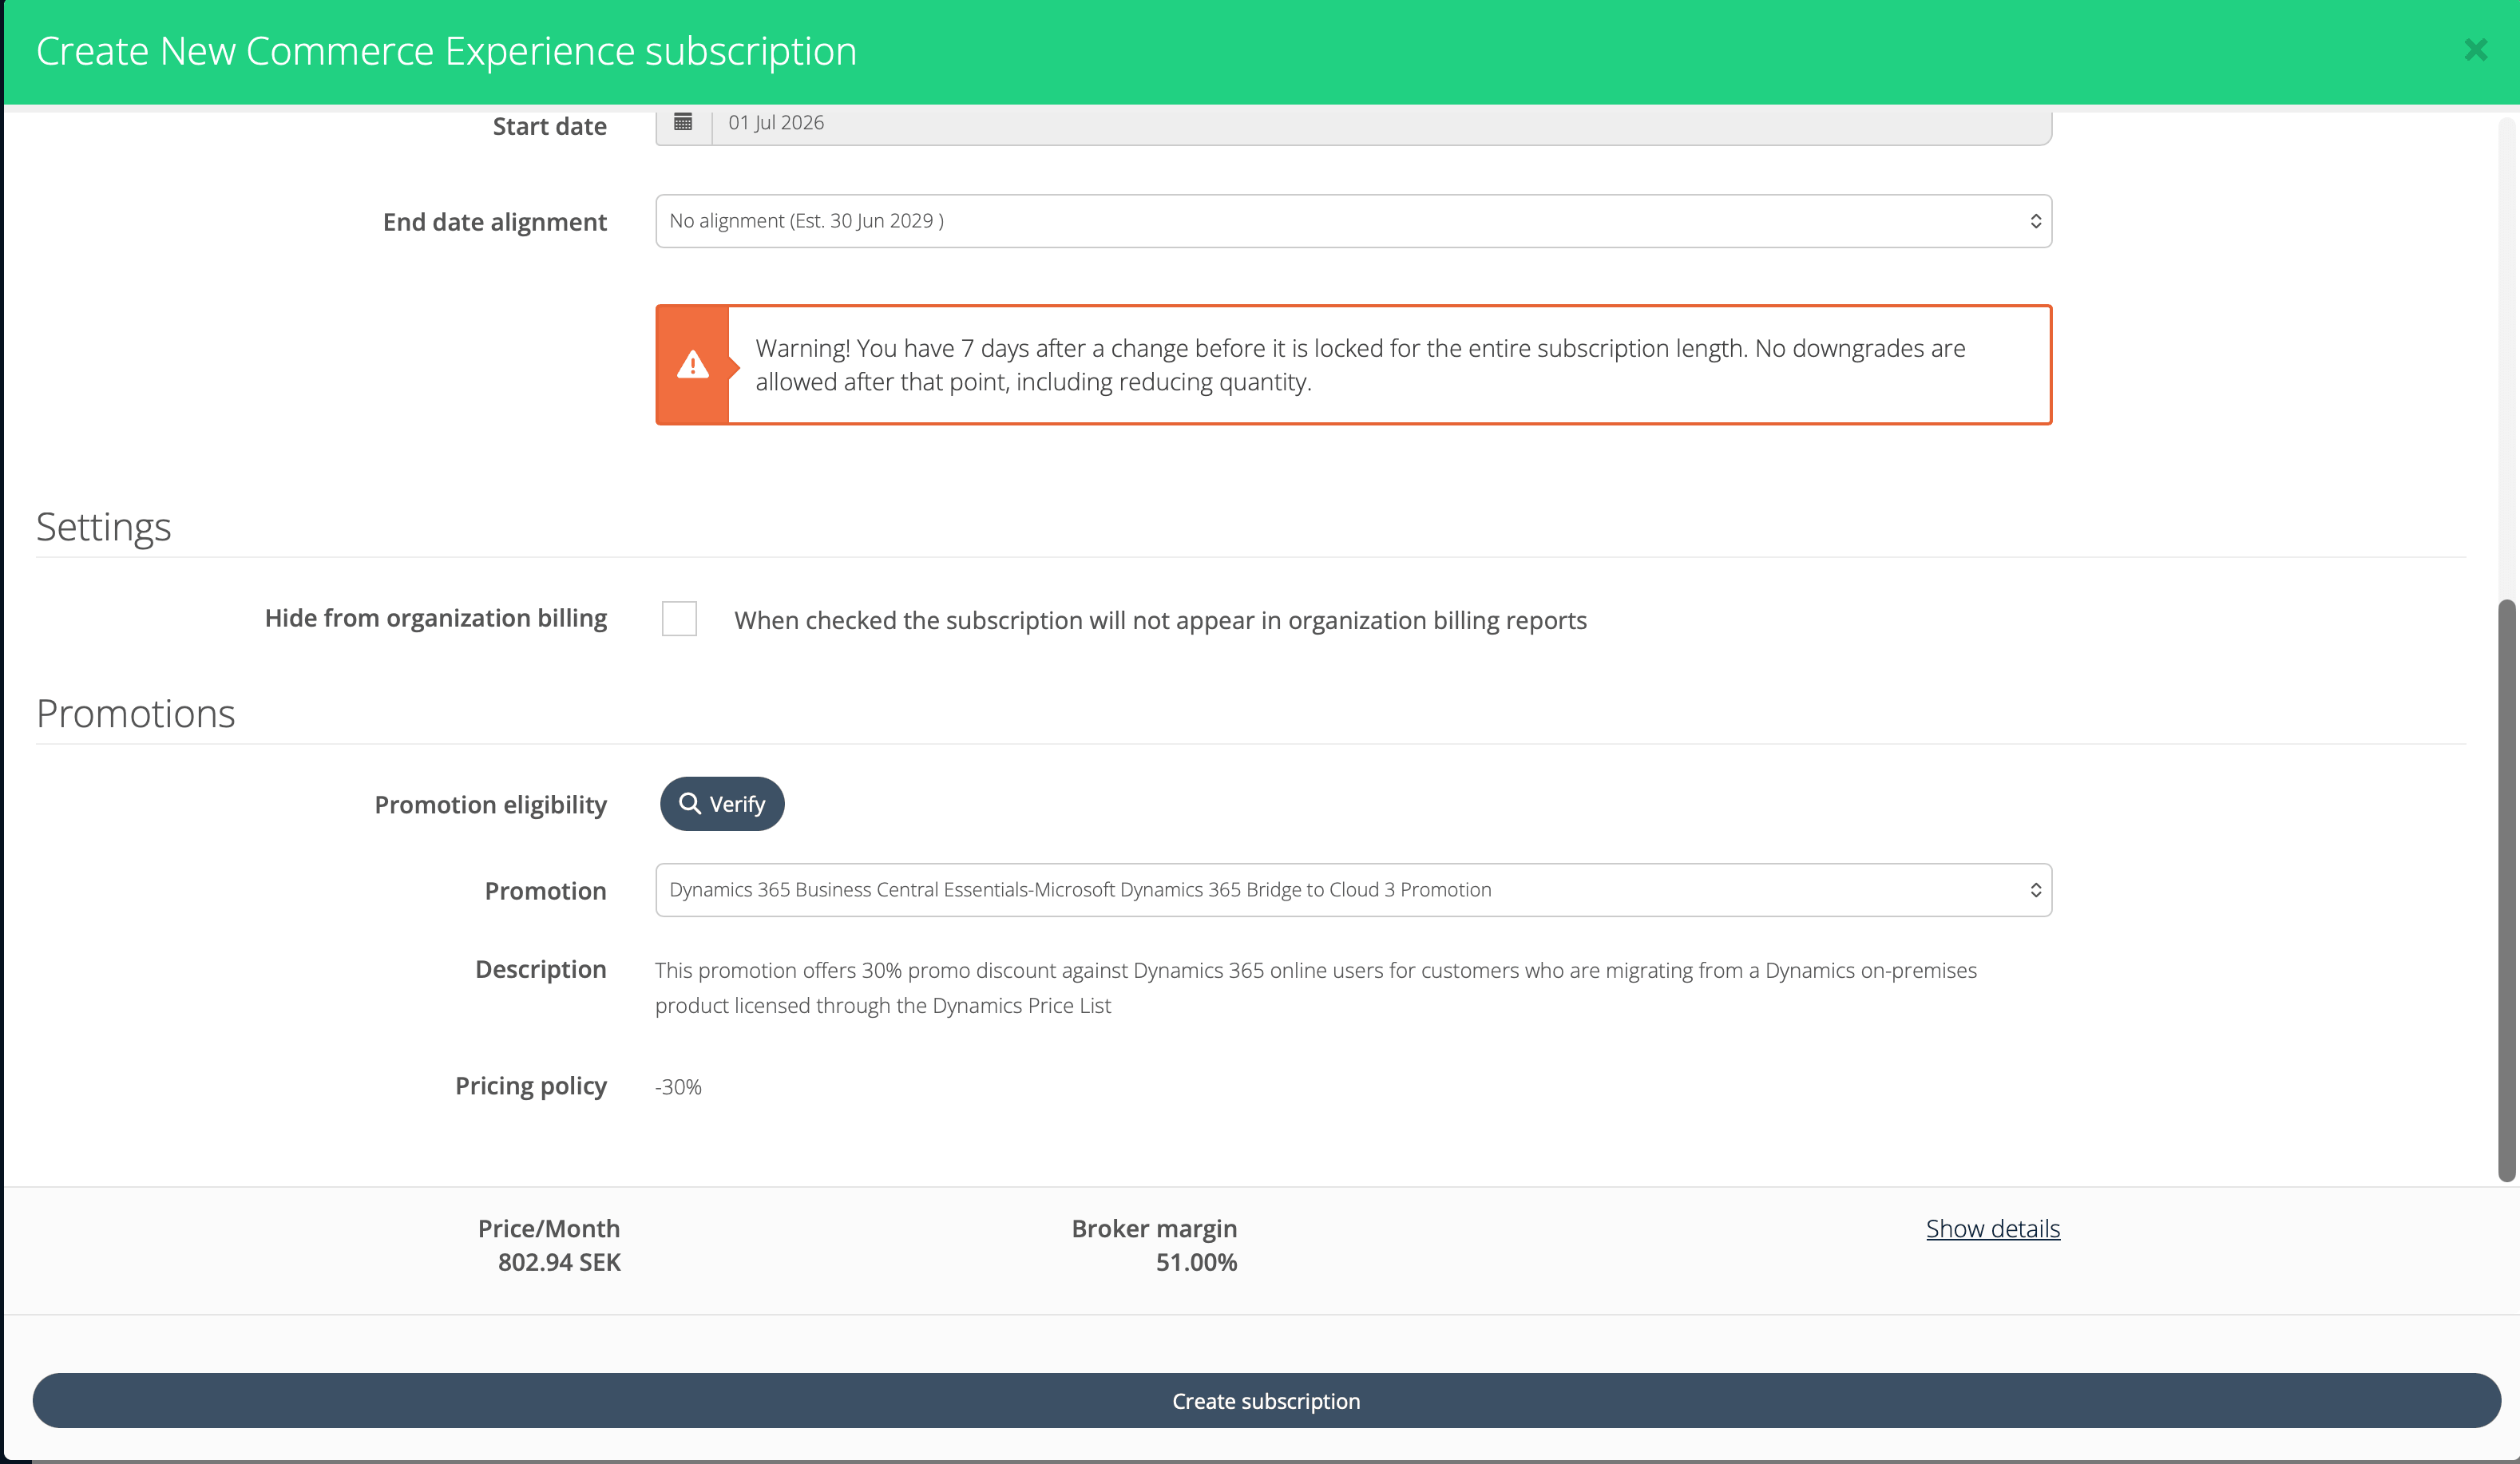
Task: Click the dialog's vertical scrollbar thumb
Action: tap(2506, 890)
